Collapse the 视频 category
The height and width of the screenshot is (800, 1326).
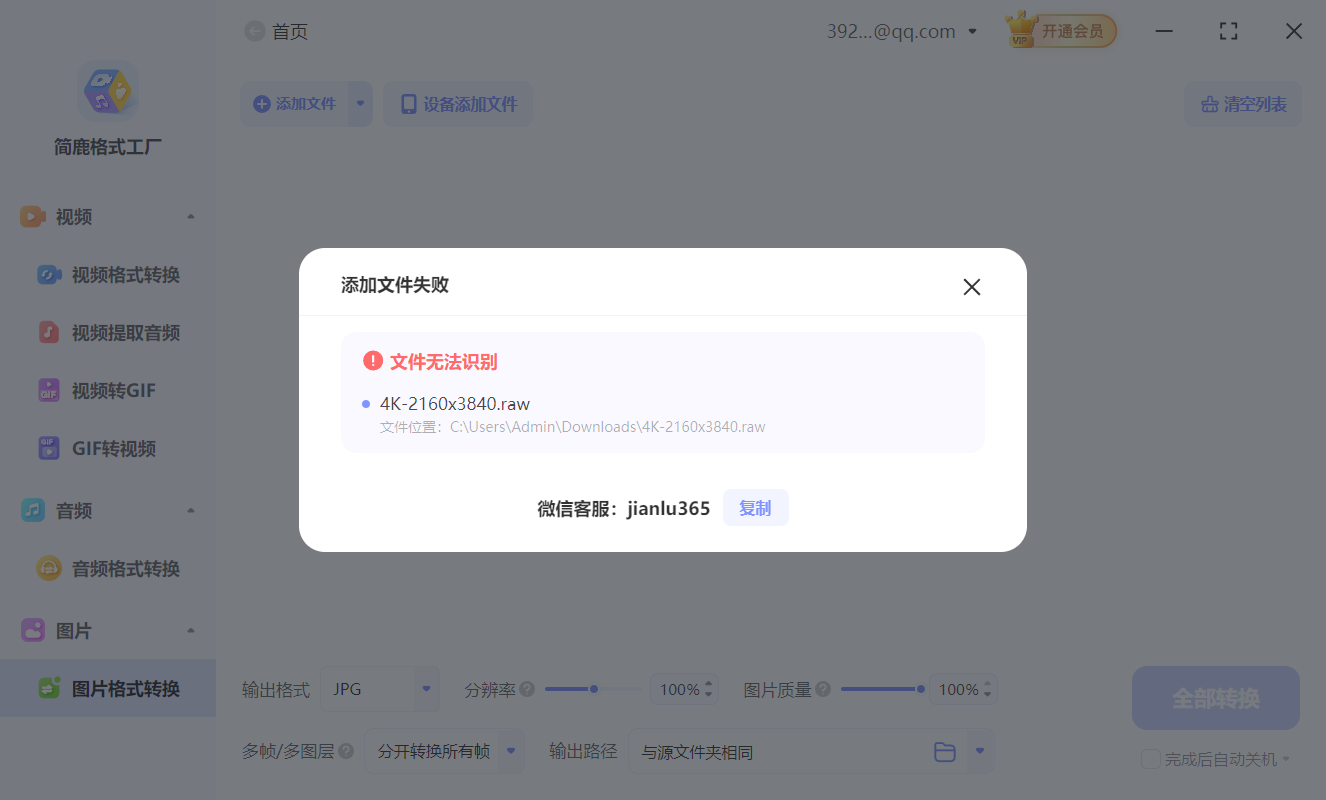(191, 216)
